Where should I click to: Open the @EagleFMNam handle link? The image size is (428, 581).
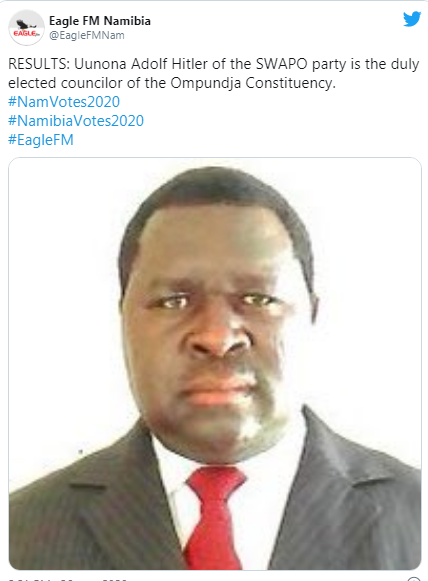coord(87,36)
